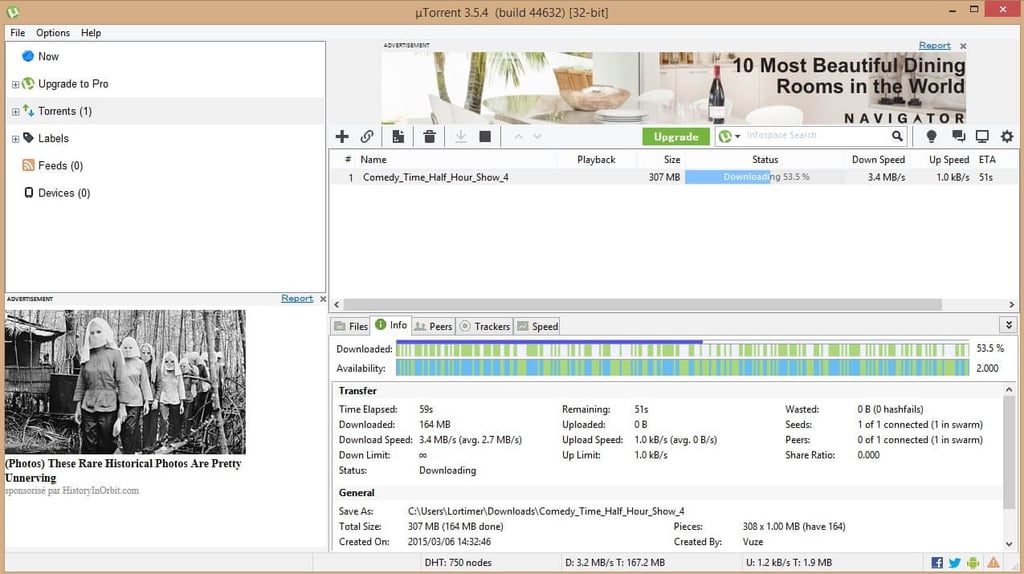Sort by the Name column header
1024x574 pixels.
pos(373,159)
